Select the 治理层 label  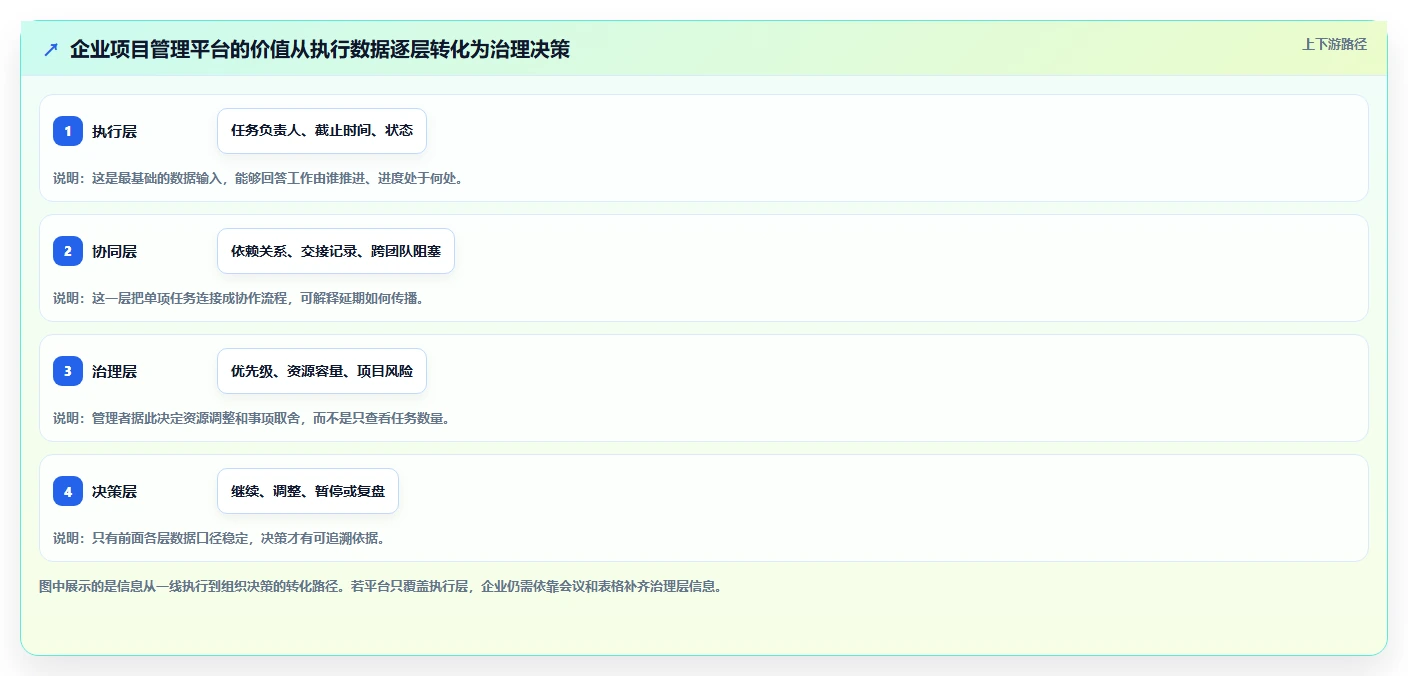[114, 371]
